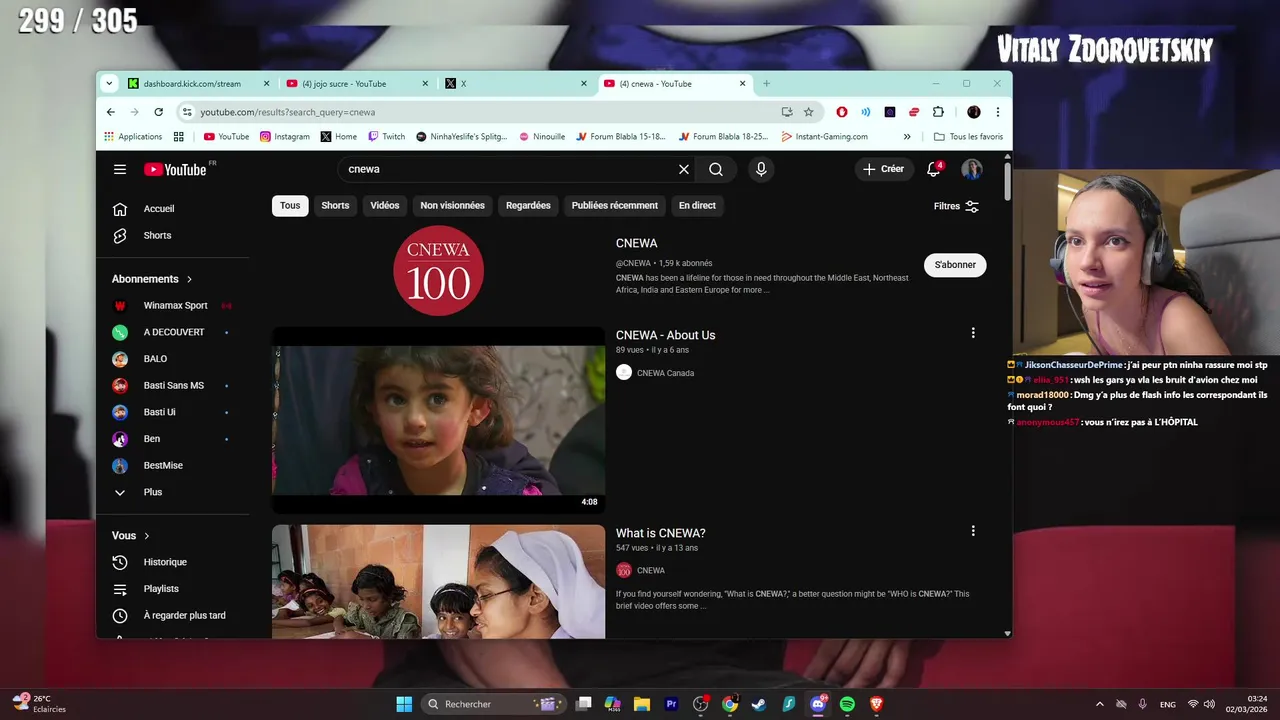Image resolution: width=1280 pixels, height=720 pixels.
Task: Start voice search with the microphone
Action: 761,169
